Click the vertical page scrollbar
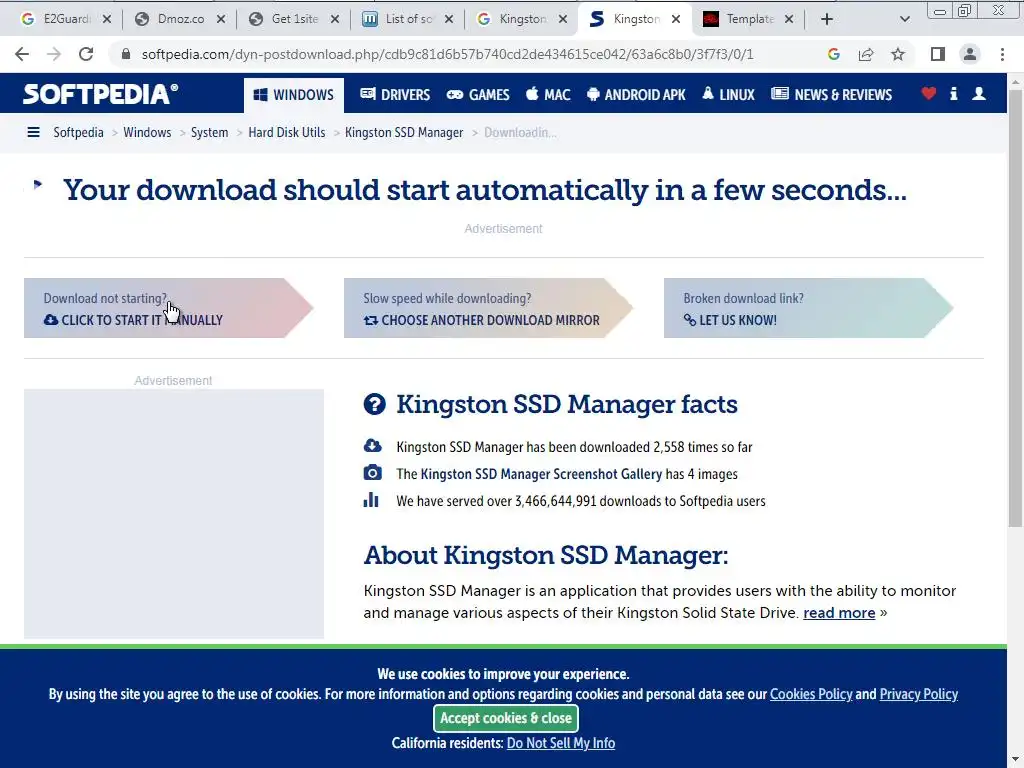Screen dimensions: 1024x768 click(x=1016, y=308)
